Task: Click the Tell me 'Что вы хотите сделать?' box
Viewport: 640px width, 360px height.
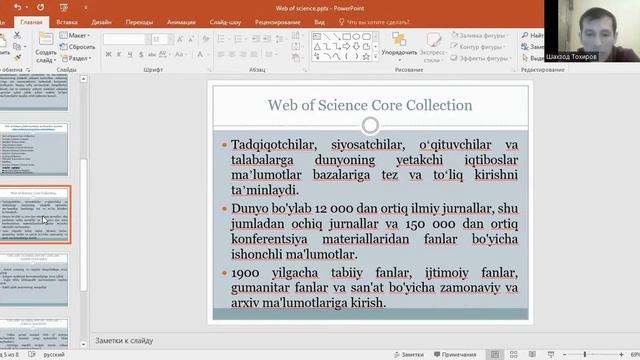Action: coord(374,22)
